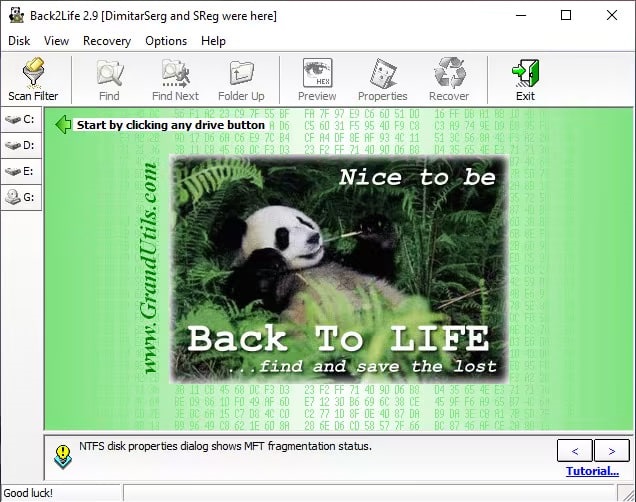Click the 'Good luck!' status text

pos(28,493)
